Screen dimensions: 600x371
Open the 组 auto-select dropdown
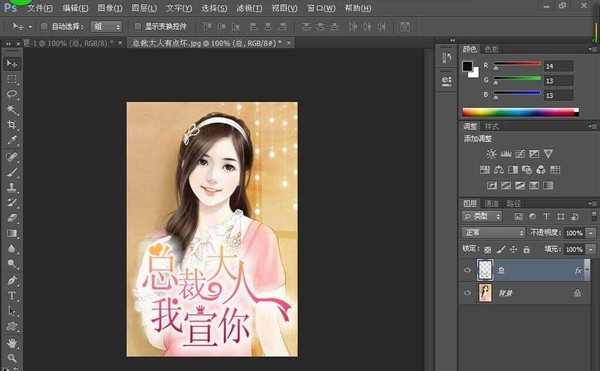click(106, 26)
